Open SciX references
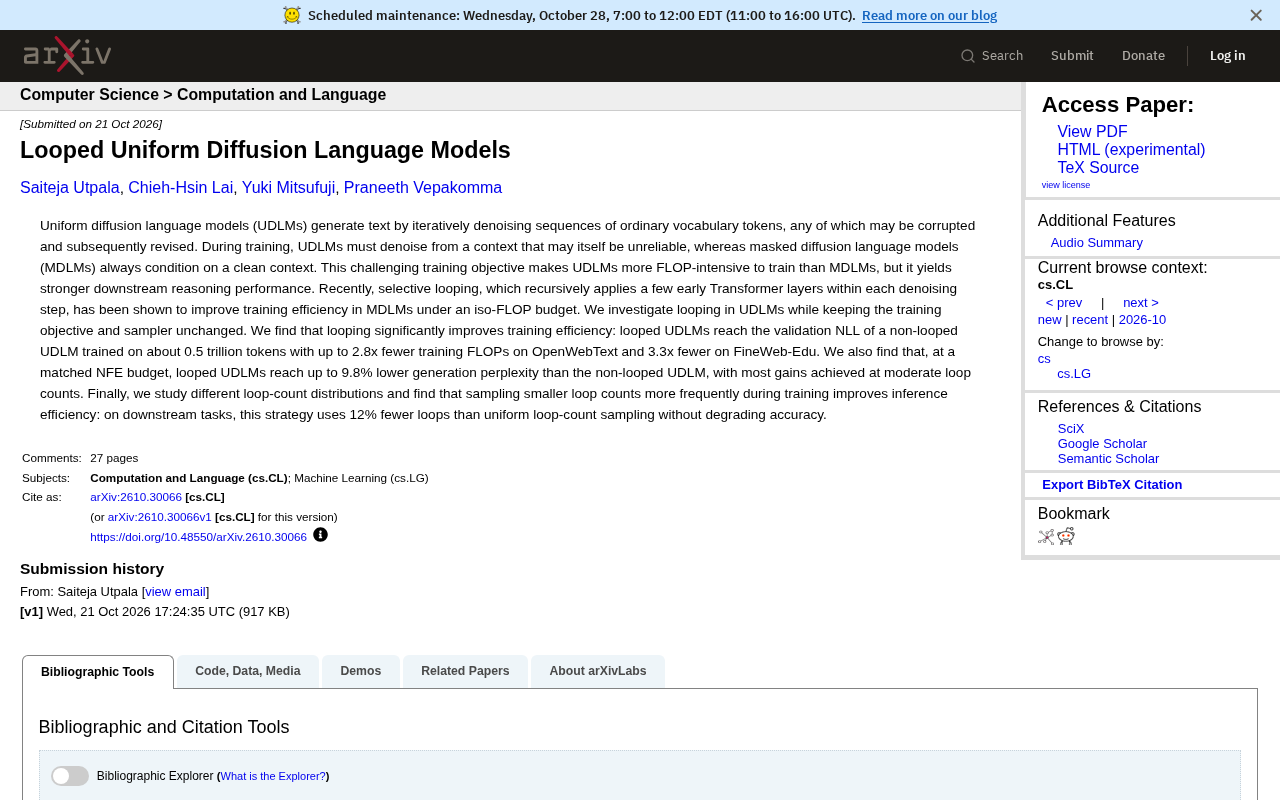 [1071, 429]
